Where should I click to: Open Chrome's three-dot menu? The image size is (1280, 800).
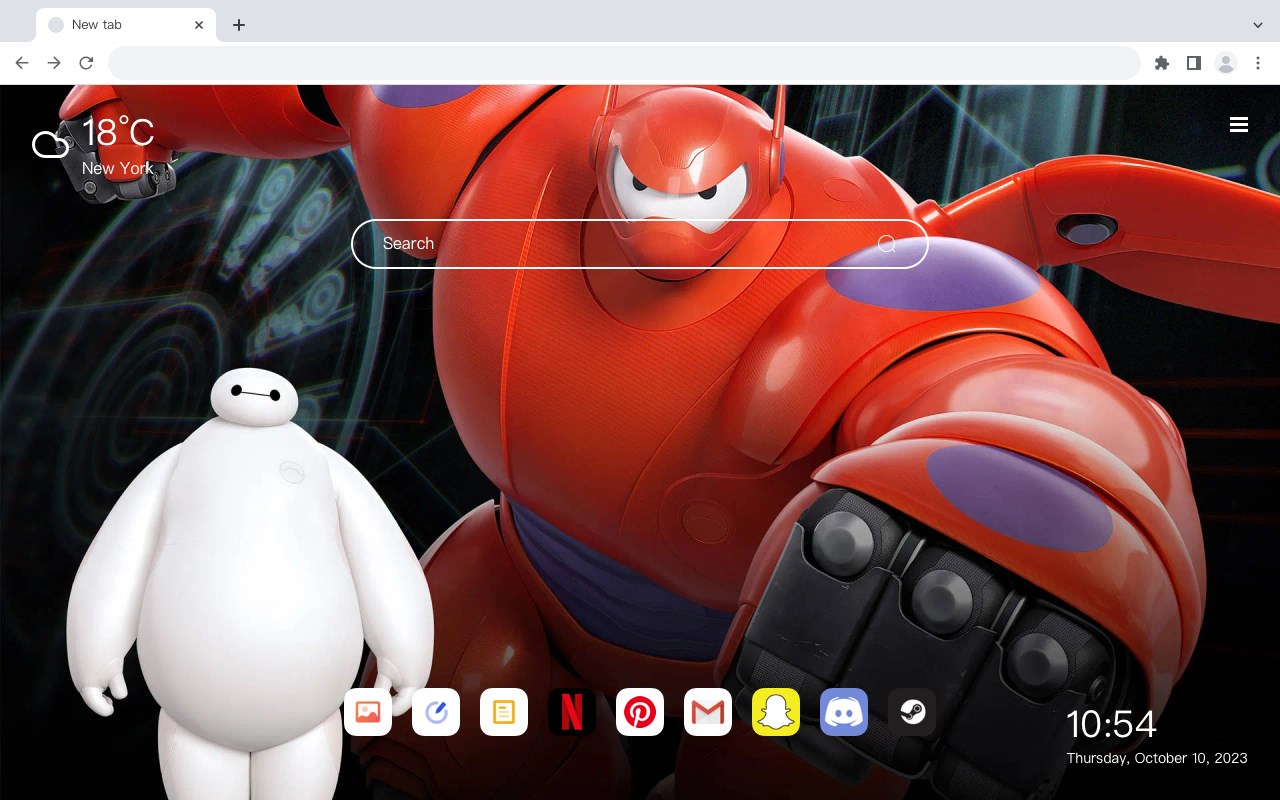pos(1258,63)
